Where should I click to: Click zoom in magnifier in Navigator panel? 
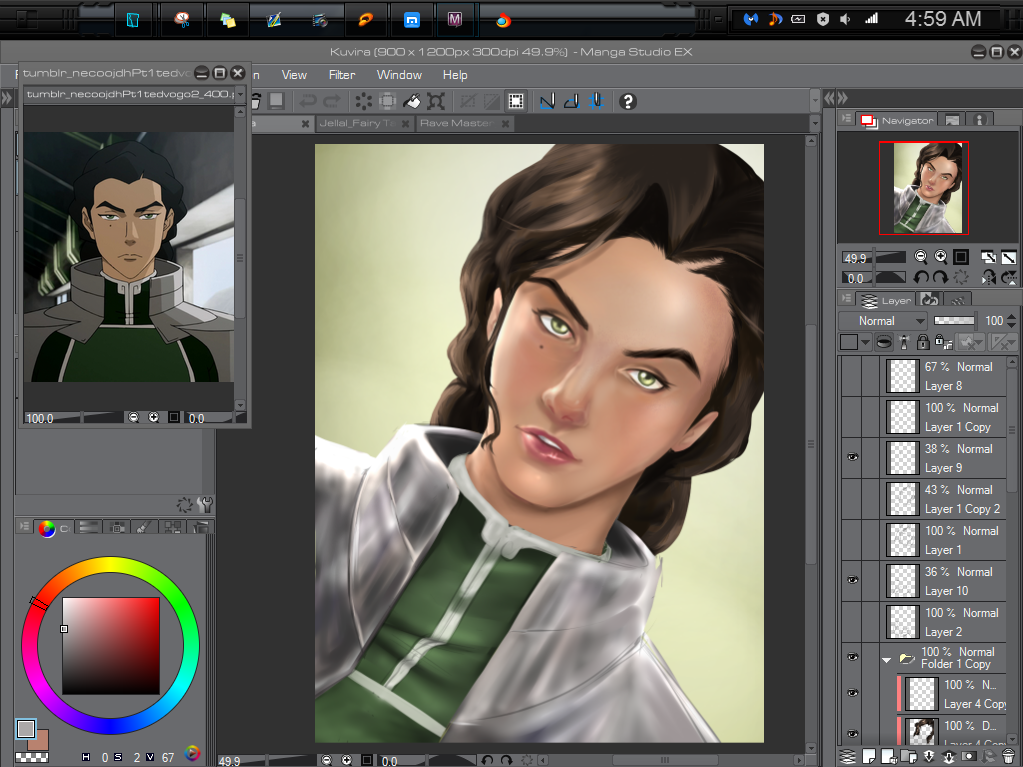[x=941, y=257]
